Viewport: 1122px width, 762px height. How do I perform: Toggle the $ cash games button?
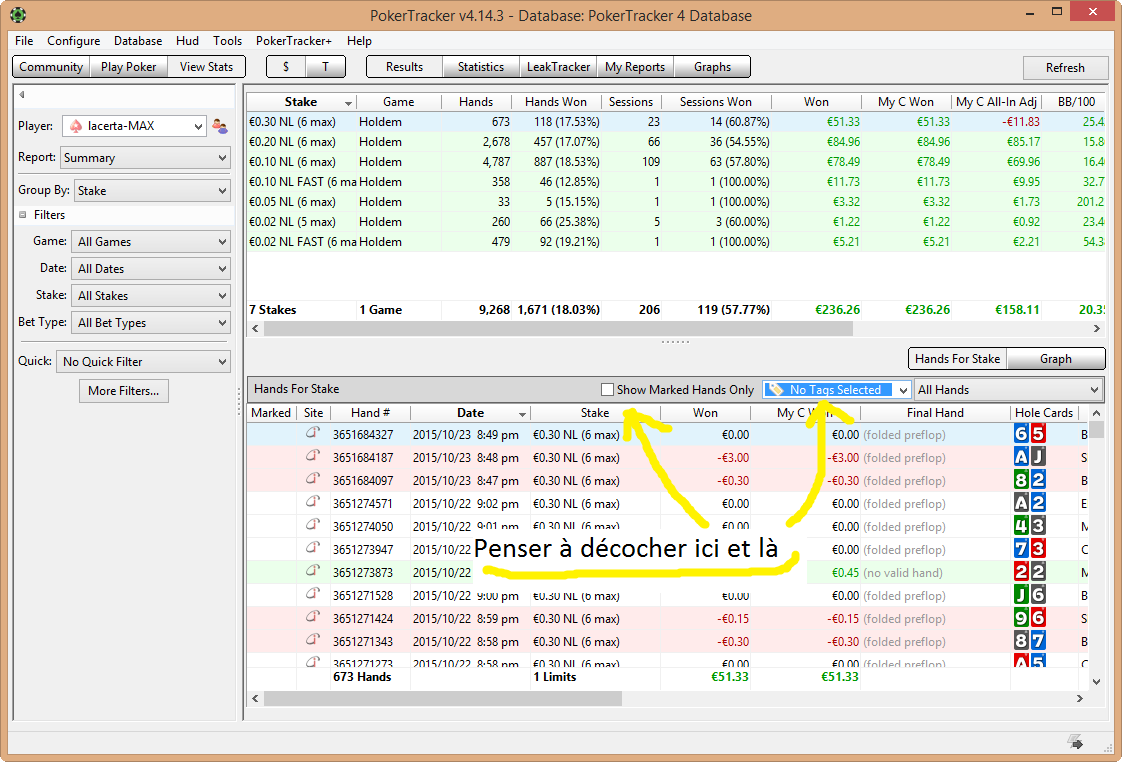(x=286, y=67)
